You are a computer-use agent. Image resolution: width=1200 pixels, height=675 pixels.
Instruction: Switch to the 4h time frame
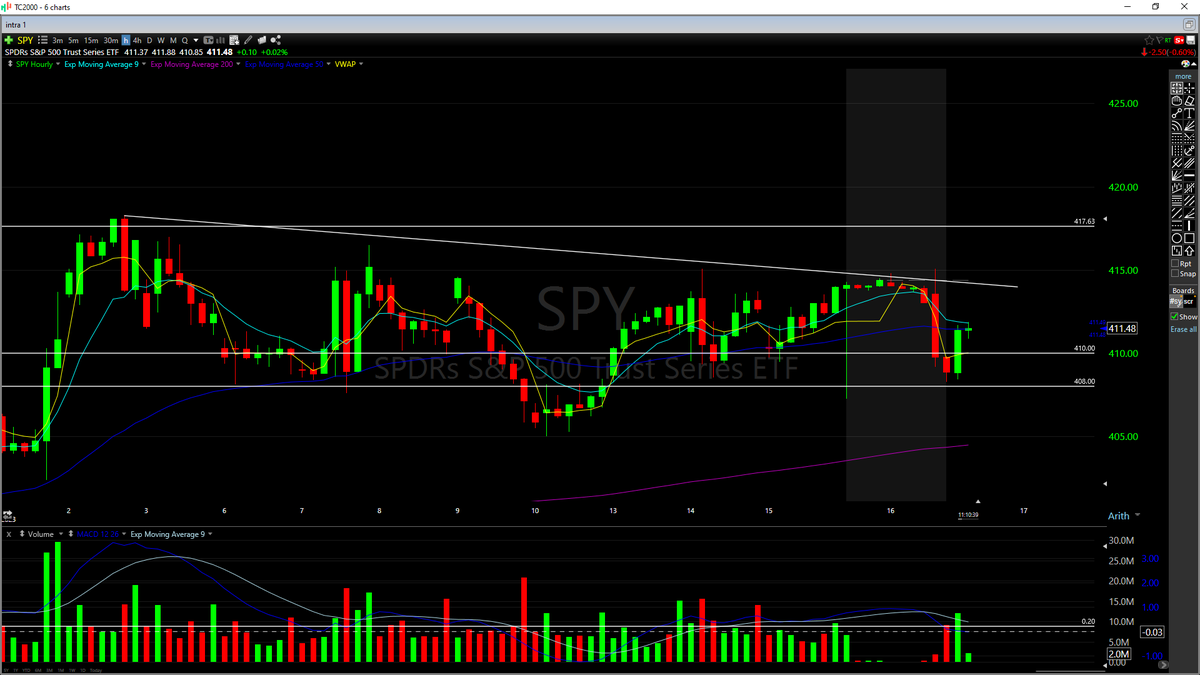click(x=137, y=40)
